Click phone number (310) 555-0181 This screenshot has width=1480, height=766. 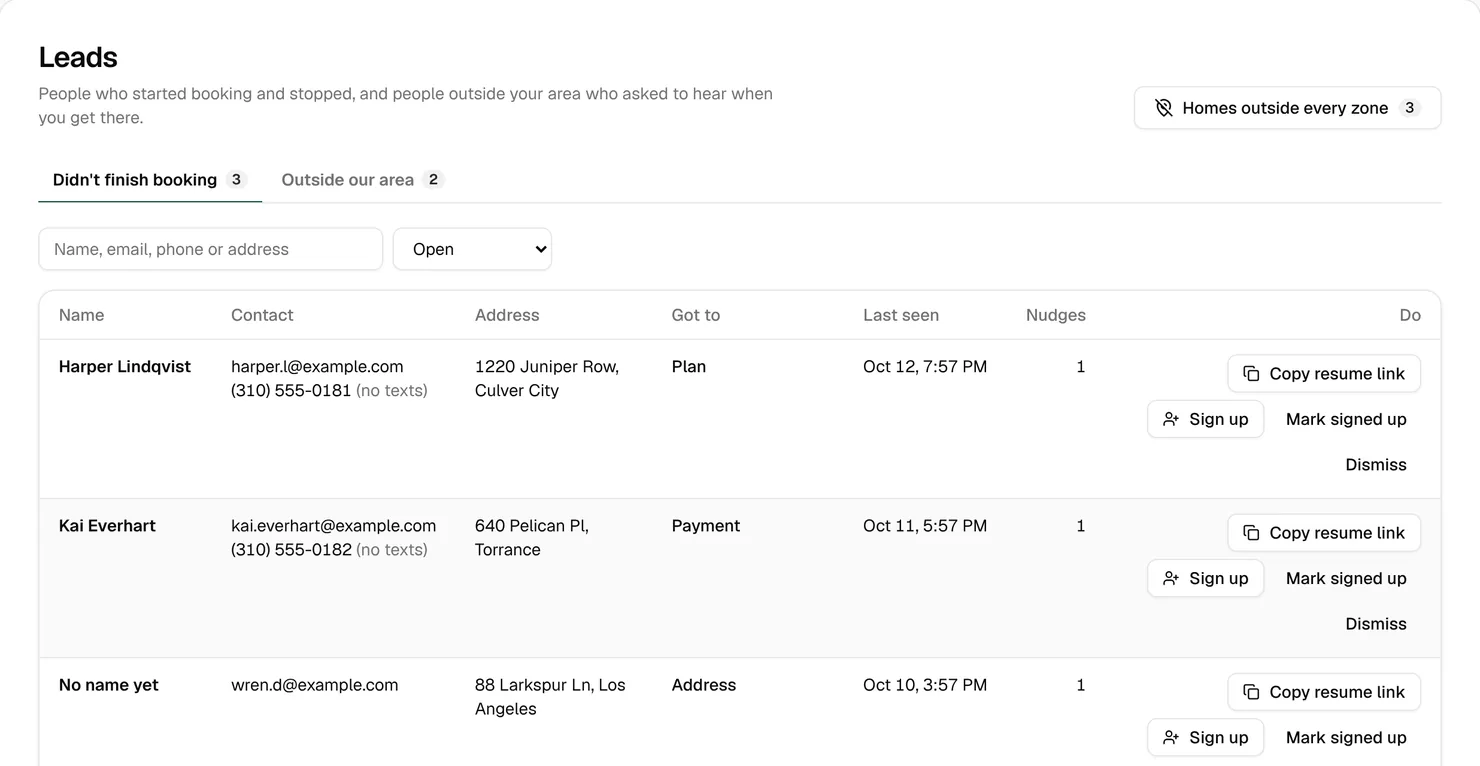(291, 391)
